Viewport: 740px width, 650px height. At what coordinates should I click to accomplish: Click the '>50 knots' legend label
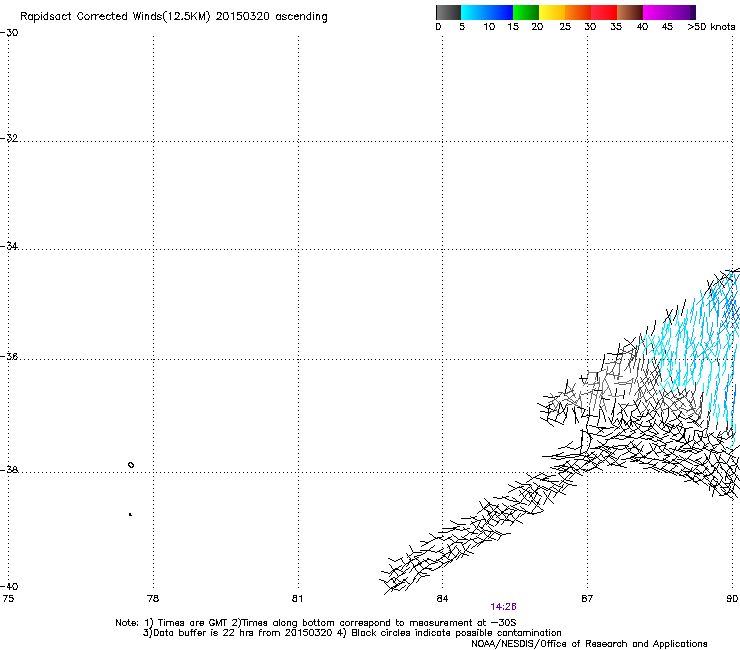tap(711, 27)
